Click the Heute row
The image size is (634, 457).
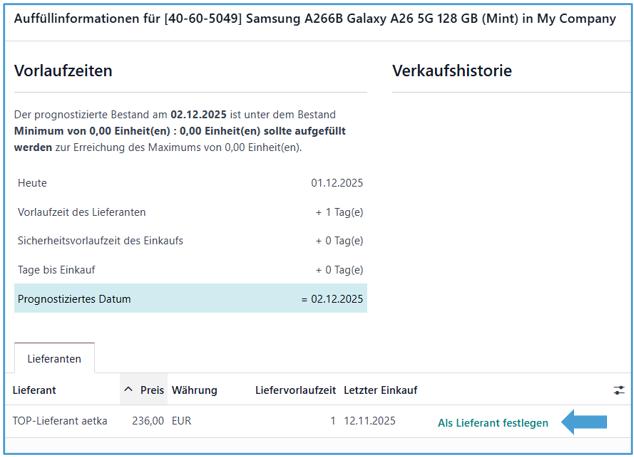[x=190, y=183]
